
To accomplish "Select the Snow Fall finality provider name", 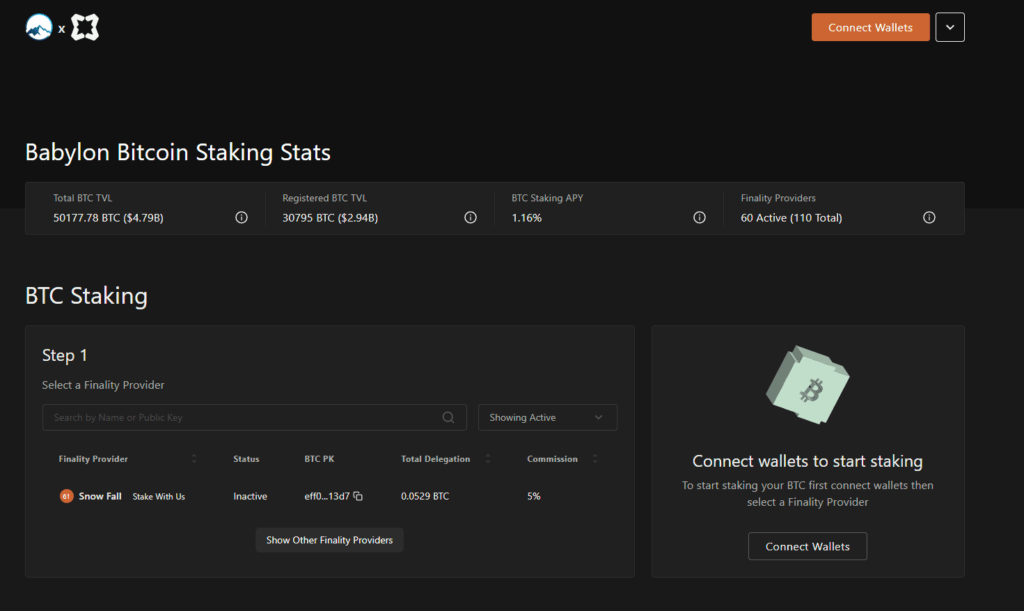I will point(100,496).
